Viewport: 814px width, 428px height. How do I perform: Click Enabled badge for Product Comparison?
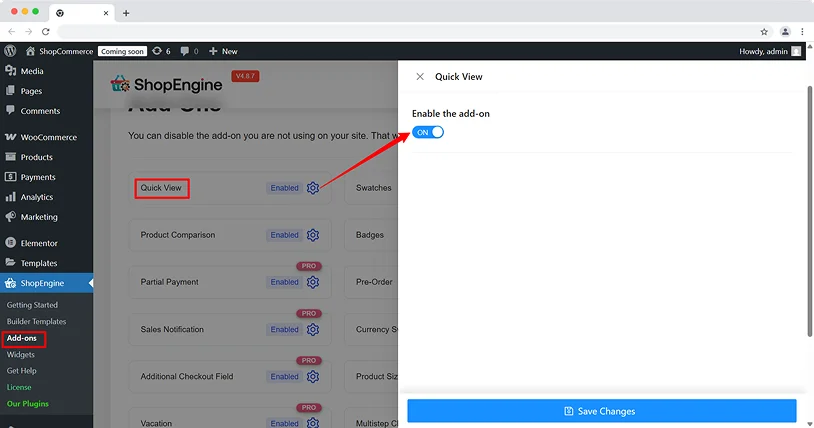point(284,235)
